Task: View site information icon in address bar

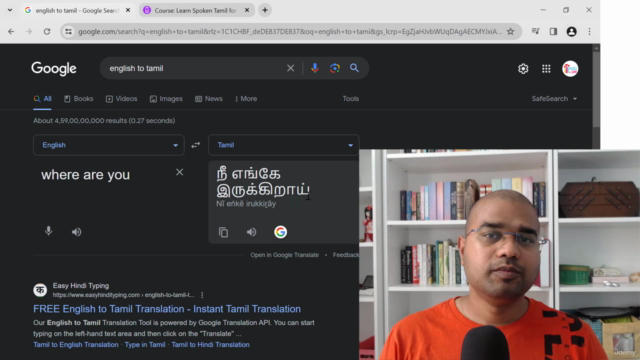Action: click(x=68, y=31)
